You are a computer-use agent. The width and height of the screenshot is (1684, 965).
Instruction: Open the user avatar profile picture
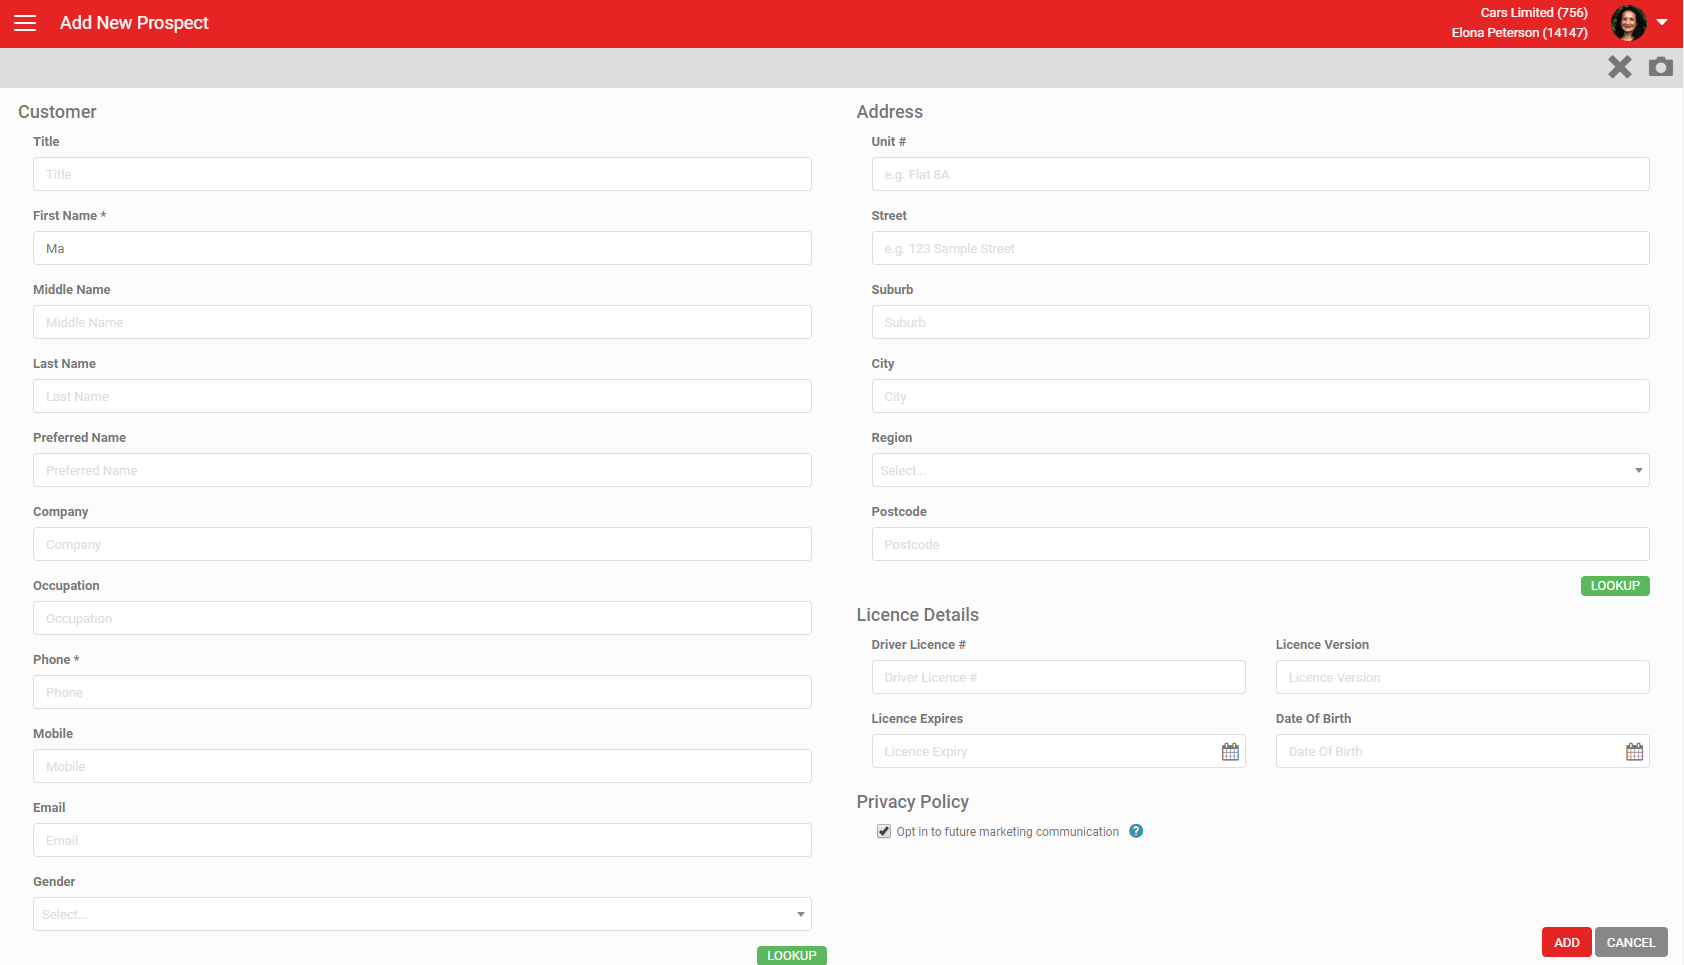tap(1629, 23)
